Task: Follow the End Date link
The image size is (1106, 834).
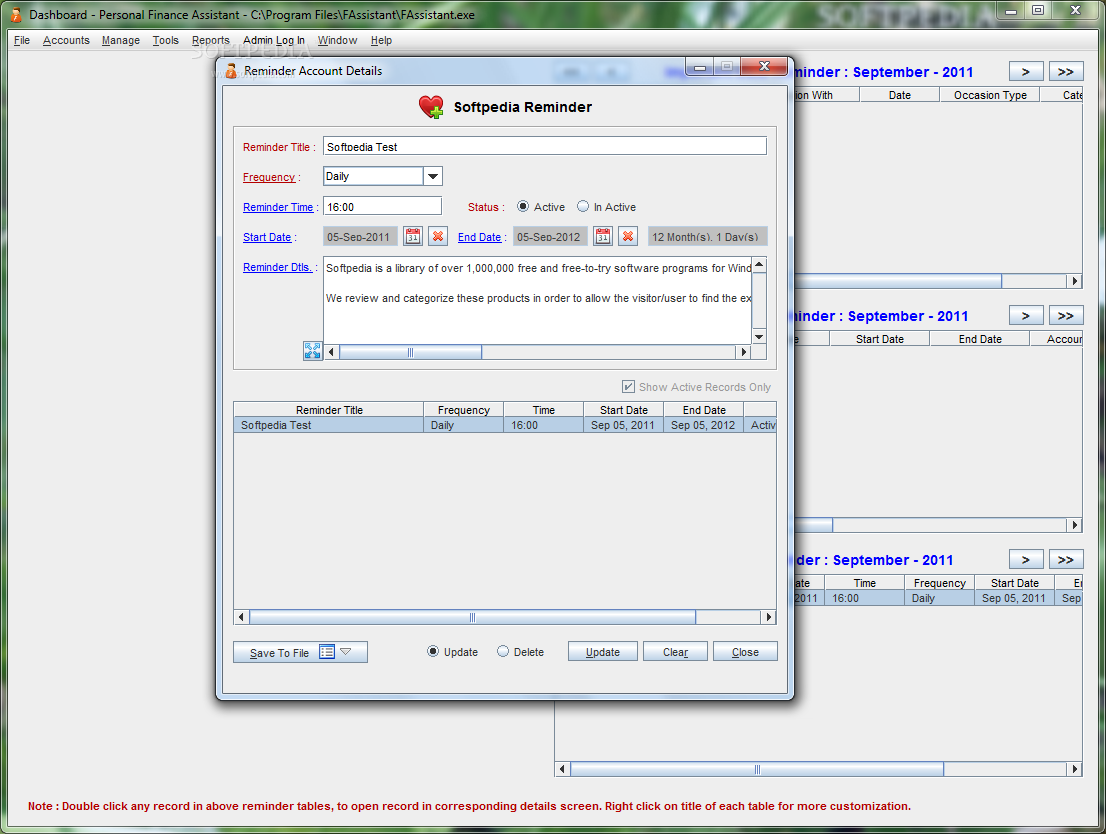Action: [479, 237]
